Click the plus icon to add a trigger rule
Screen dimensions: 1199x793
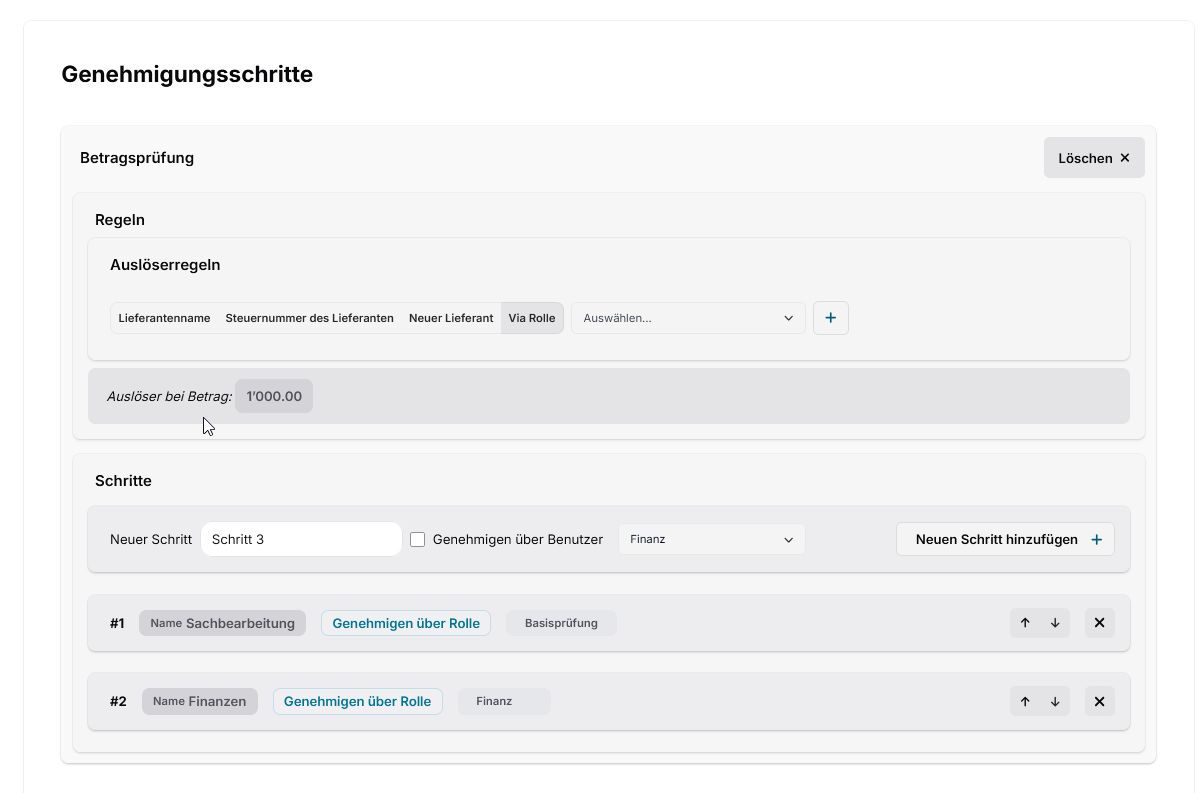click(x=830, y=318)
